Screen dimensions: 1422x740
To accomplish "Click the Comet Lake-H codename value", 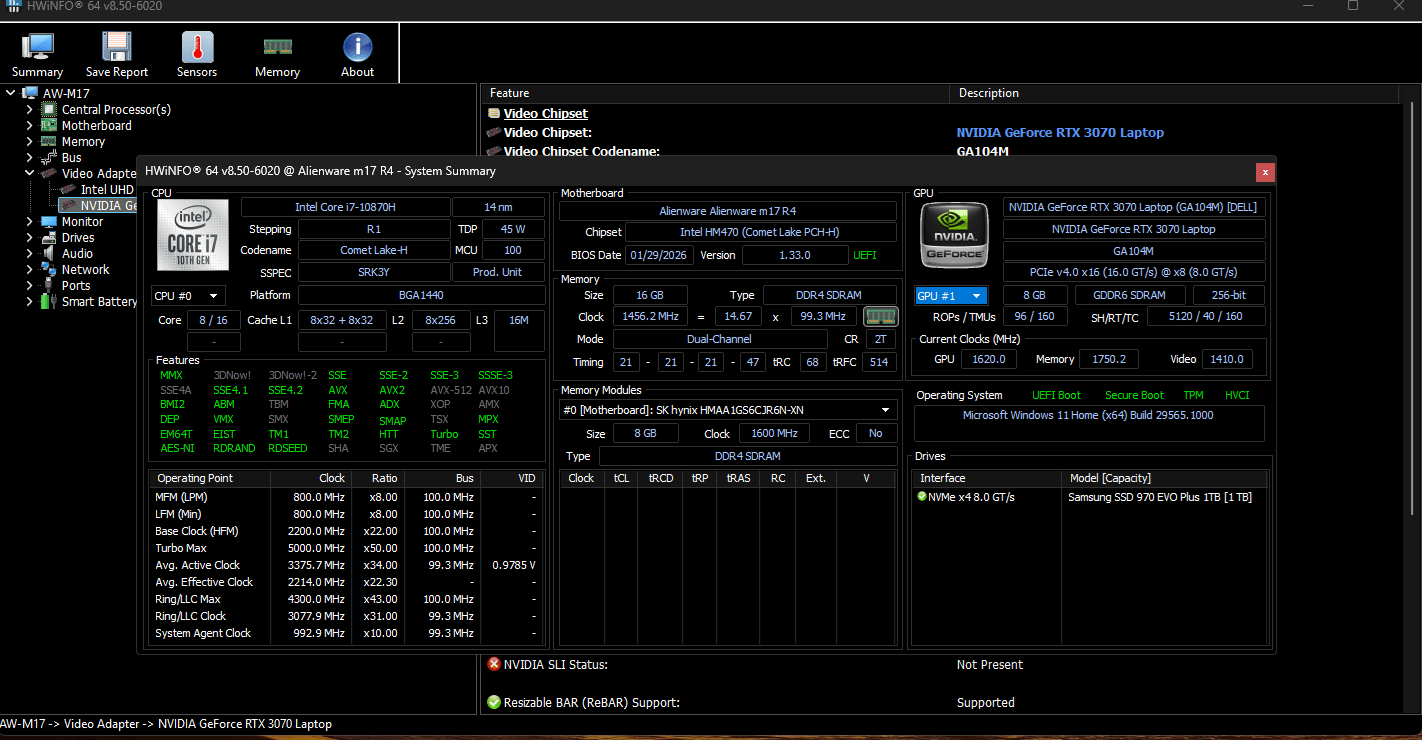I will tap(375, 250).
